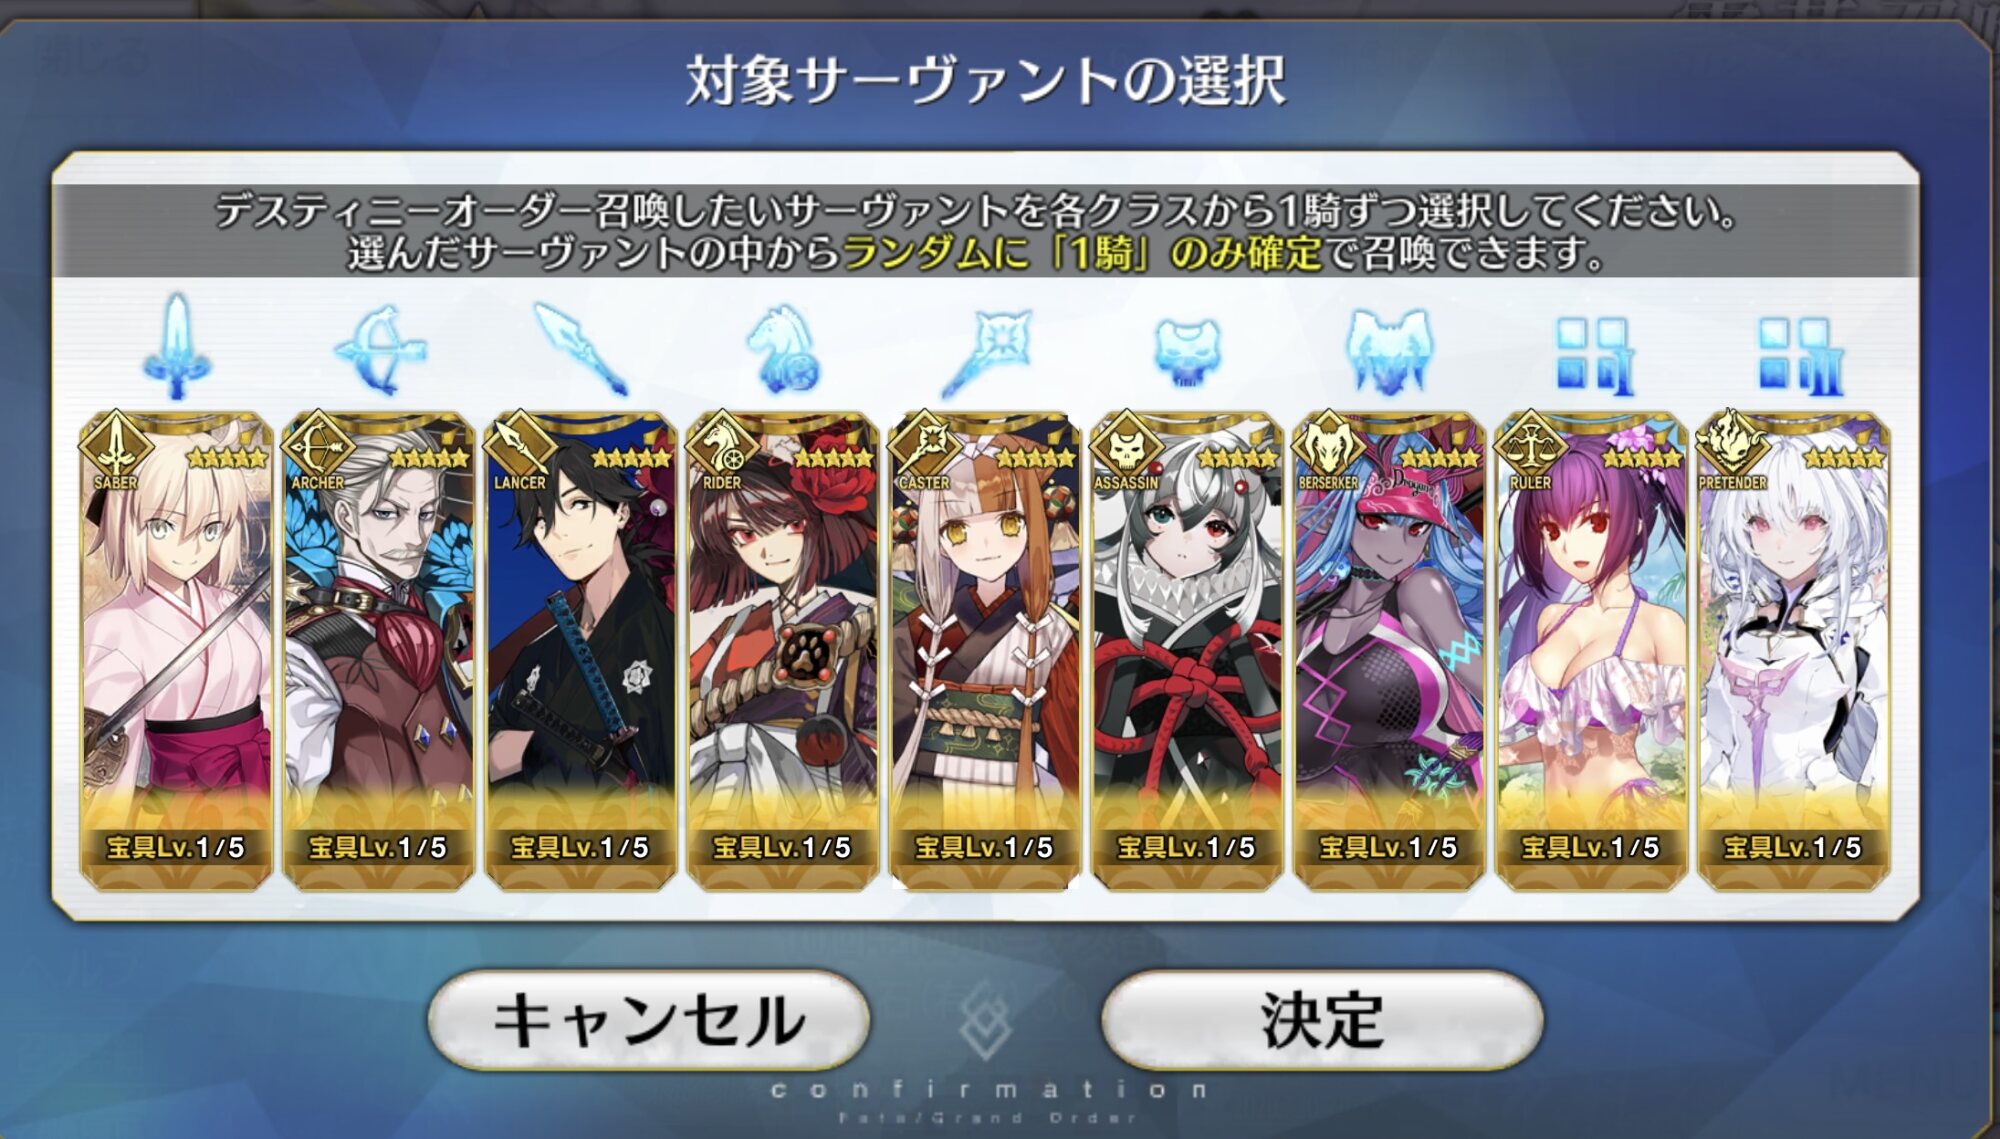Viewport: 2000px width, 1139px height.
Task: Choose the Ruler servant card in swimsuit
Action: tap(1591, 650)
